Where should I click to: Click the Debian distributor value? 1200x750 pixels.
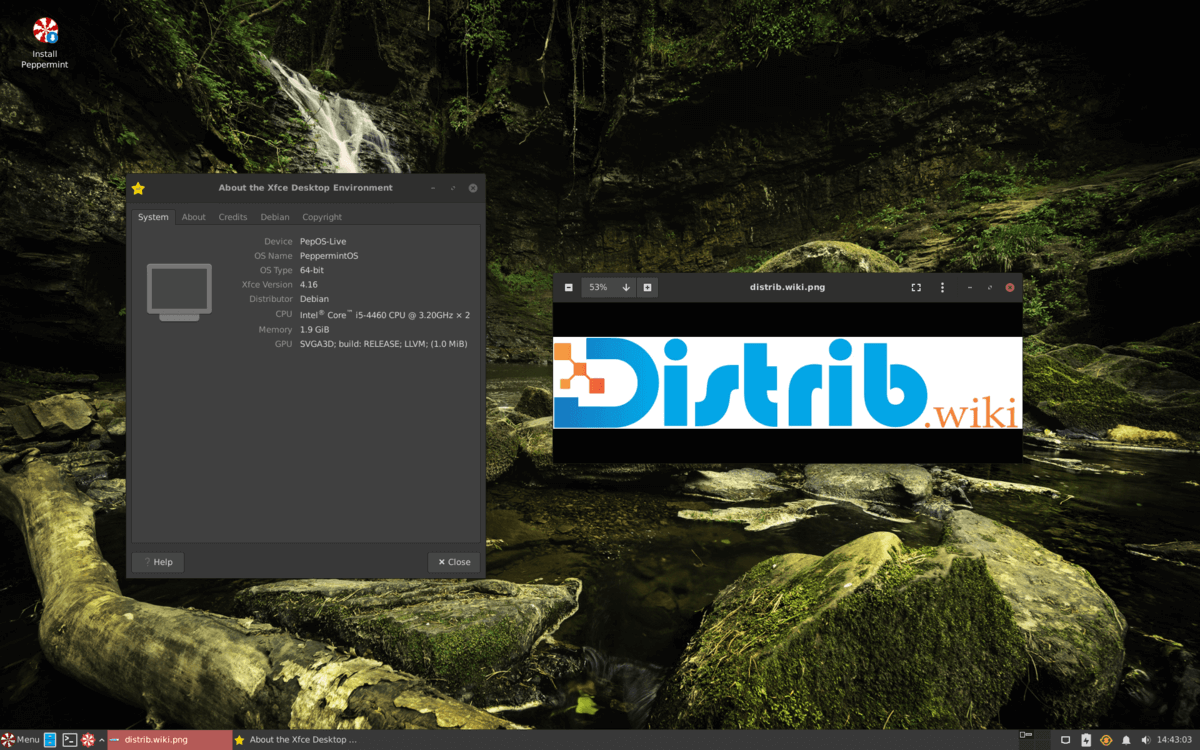point(314,299)
